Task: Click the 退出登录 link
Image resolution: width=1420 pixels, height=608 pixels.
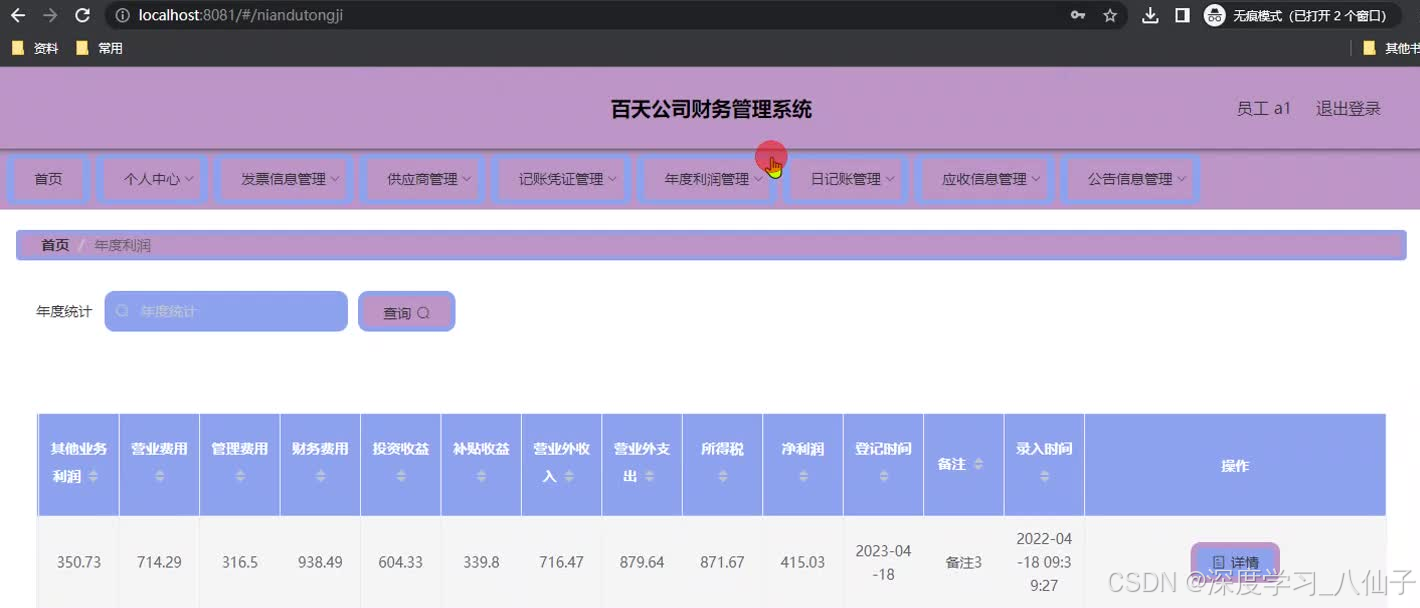Action: tap(1348, 108)
